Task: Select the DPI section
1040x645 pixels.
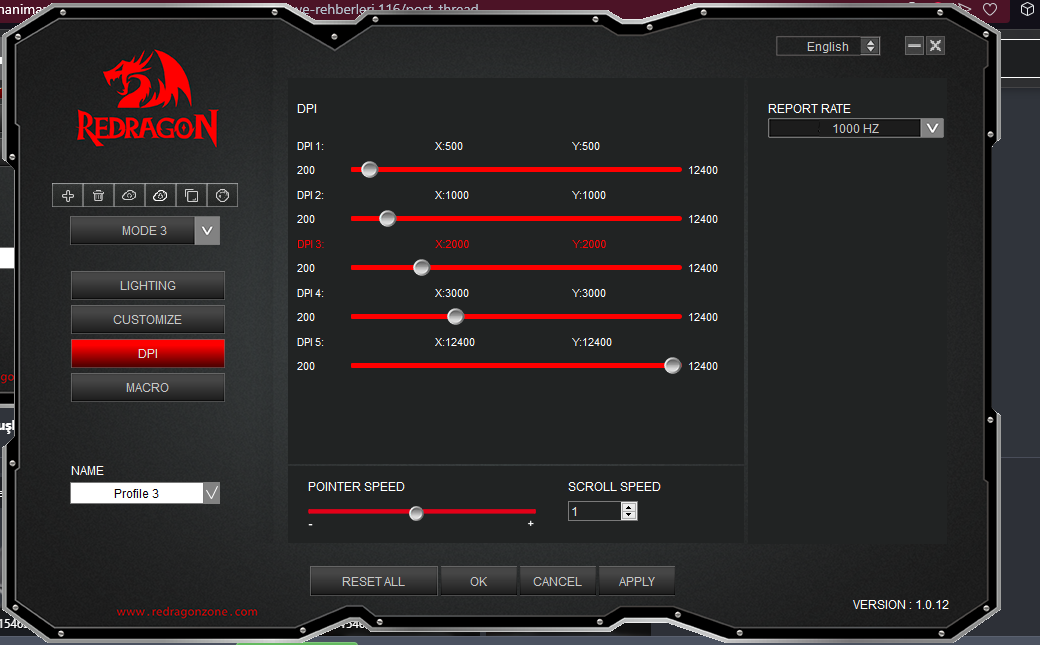Action: (148, 354)
